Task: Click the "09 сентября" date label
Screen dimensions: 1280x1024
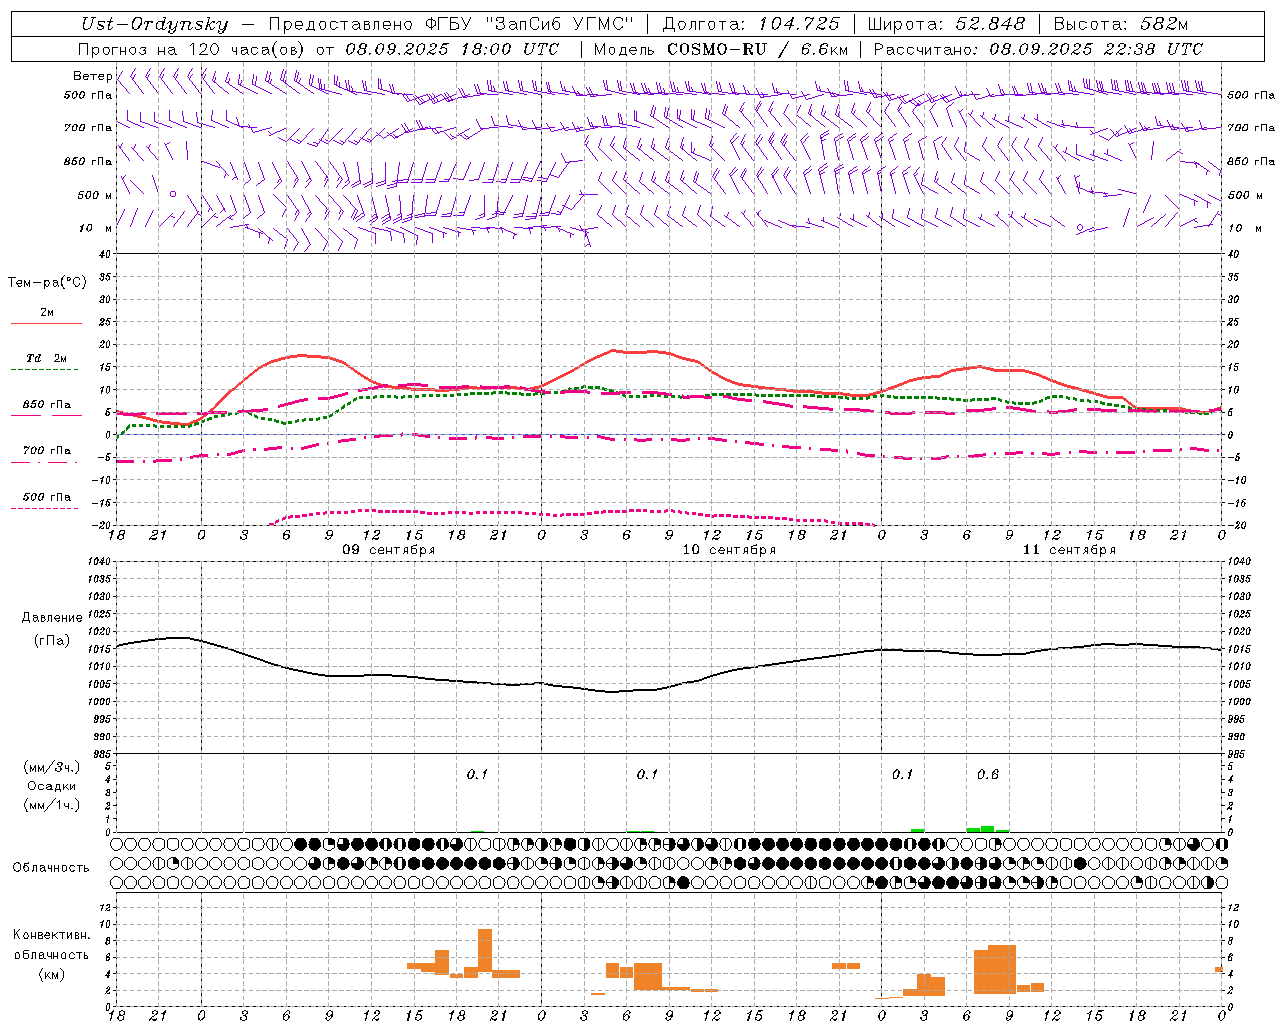Action: [389, 550]
